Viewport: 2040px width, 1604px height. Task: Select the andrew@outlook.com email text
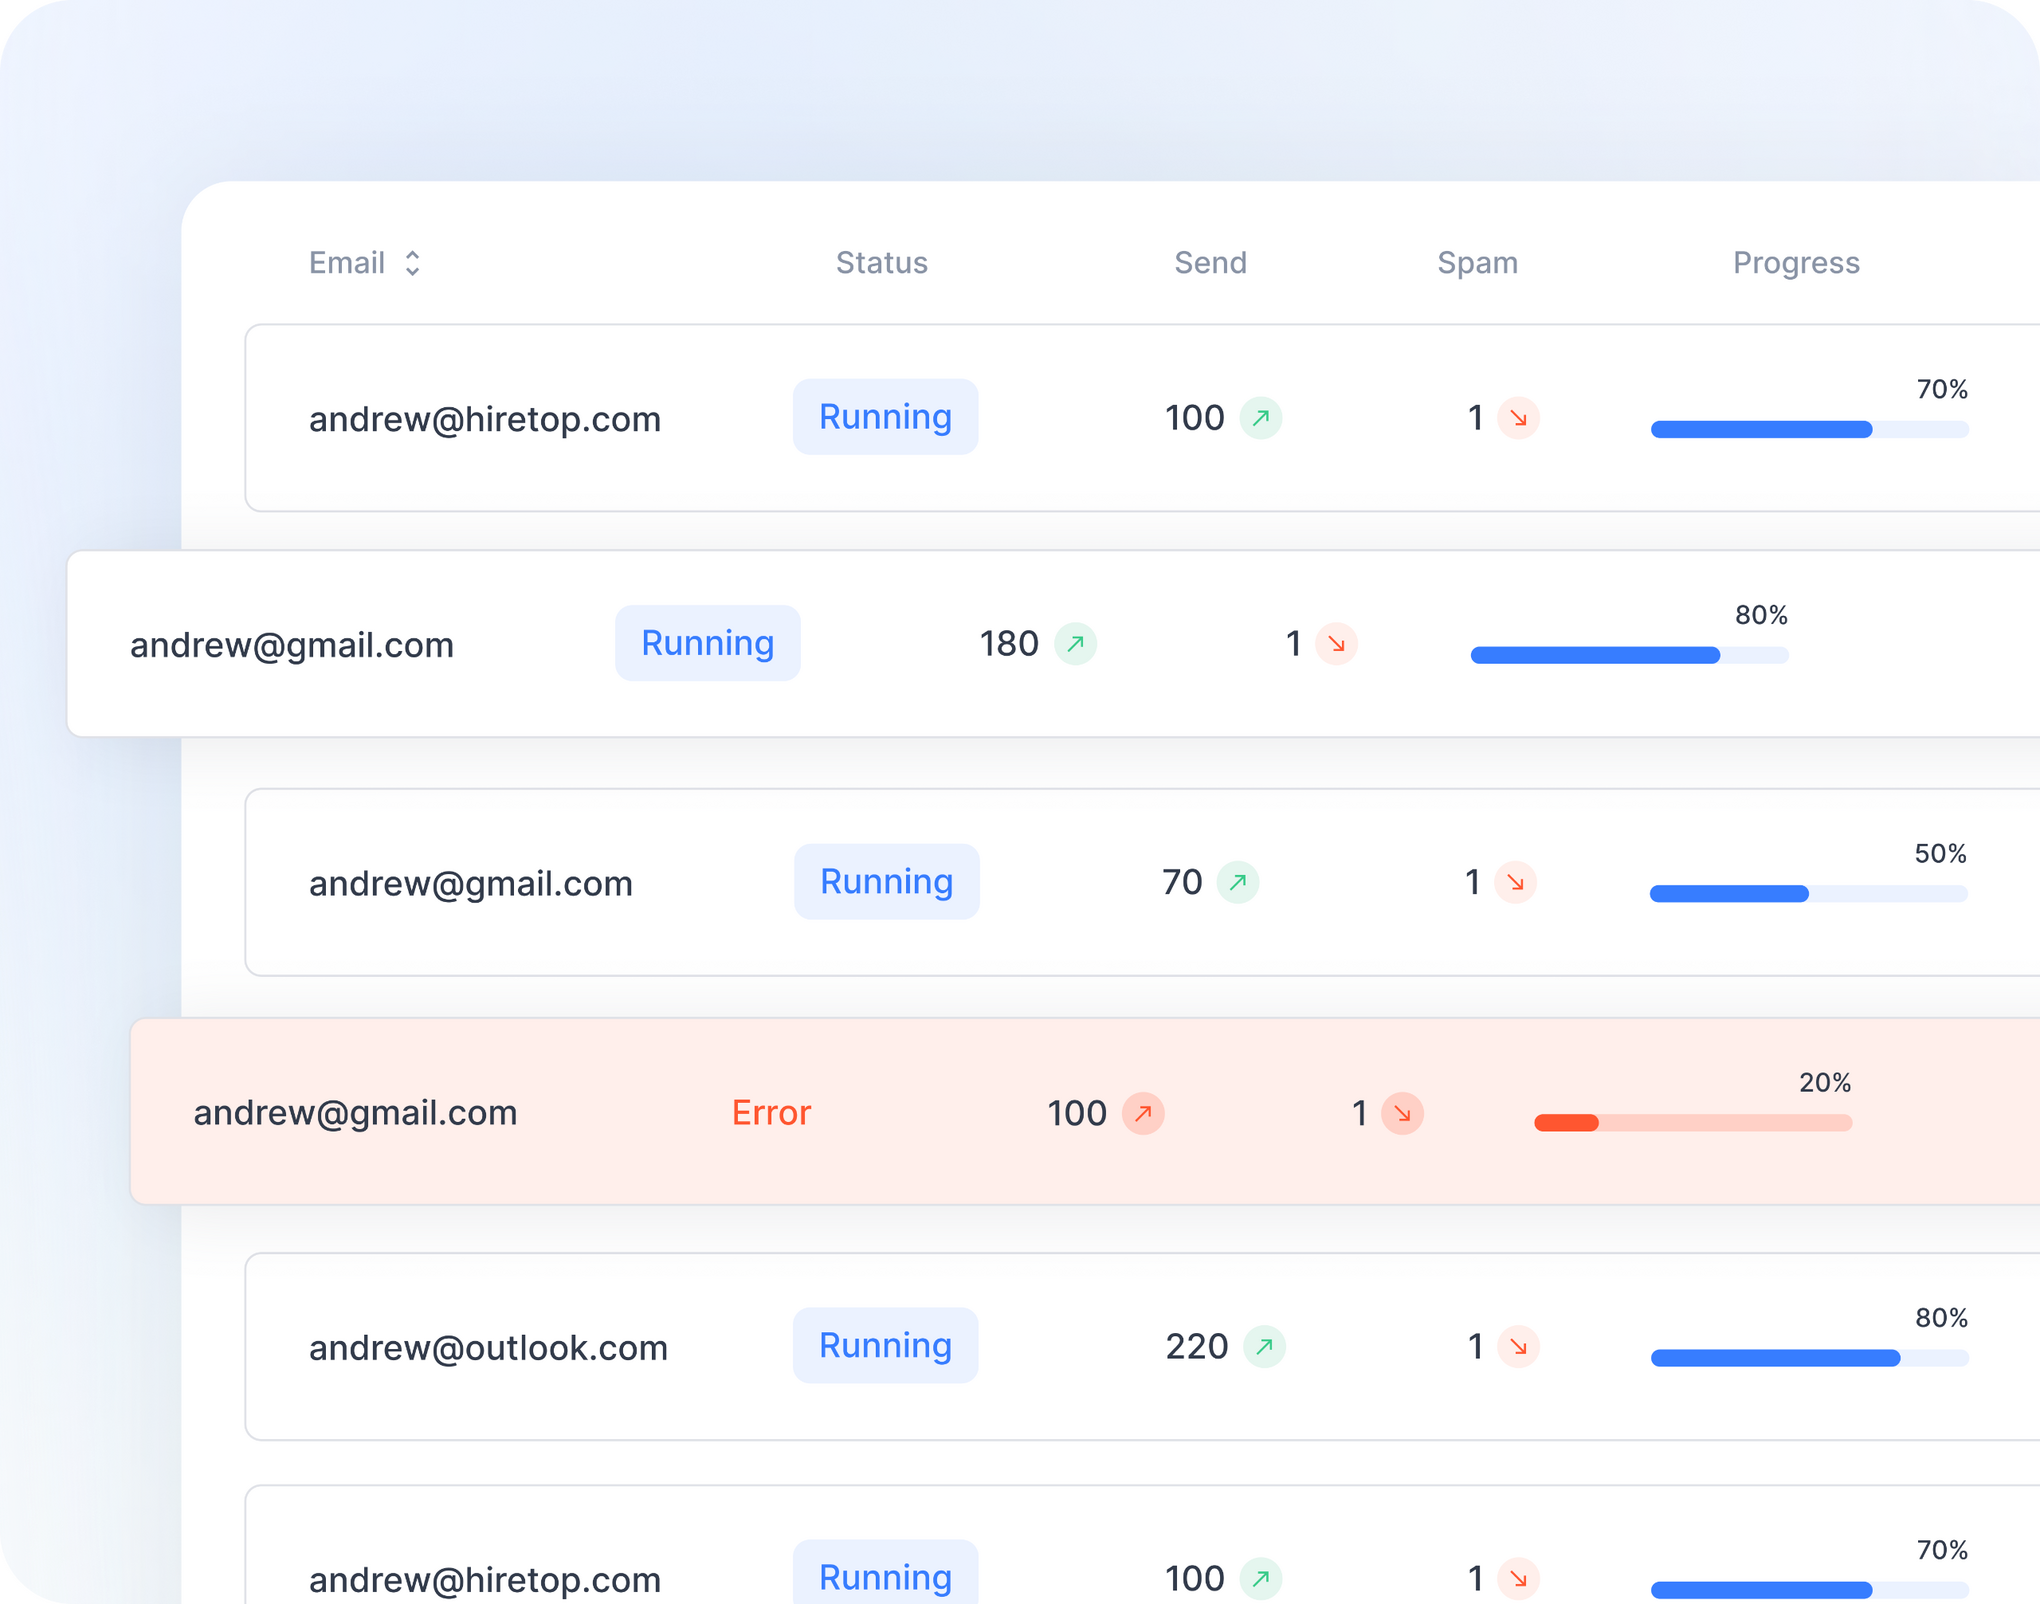[x=488, y=1348]
